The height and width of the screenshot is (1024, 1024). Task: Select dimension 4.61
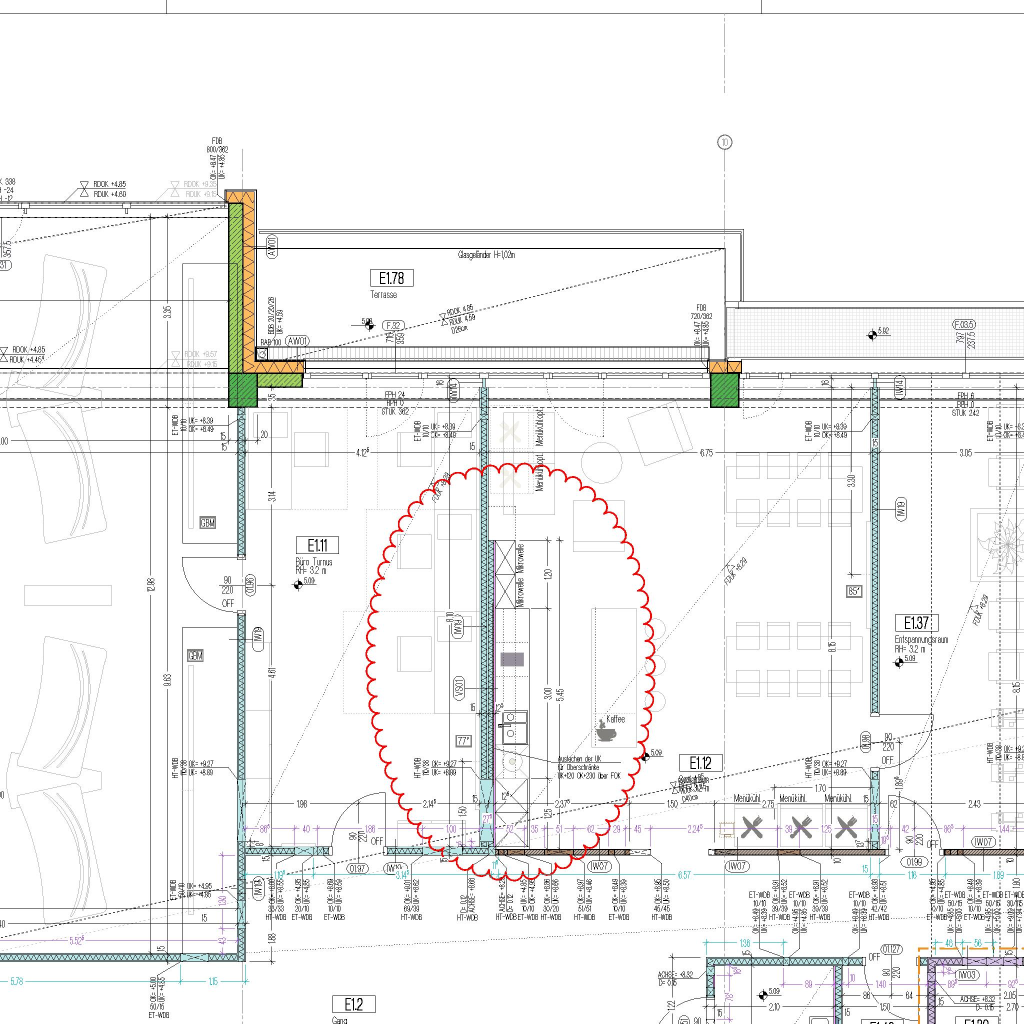pos(272,673)
